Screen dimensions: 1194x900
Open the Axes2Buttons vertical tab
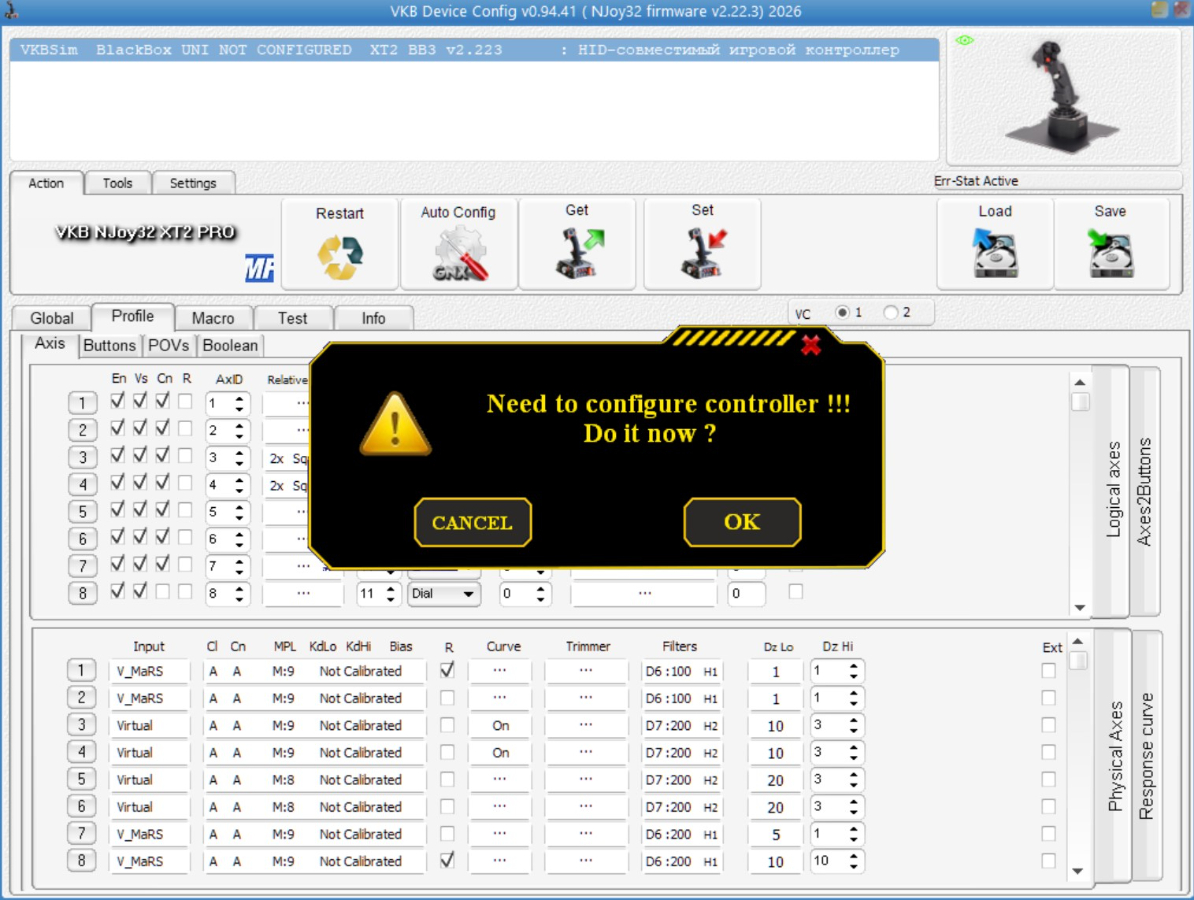(1144, 491)
